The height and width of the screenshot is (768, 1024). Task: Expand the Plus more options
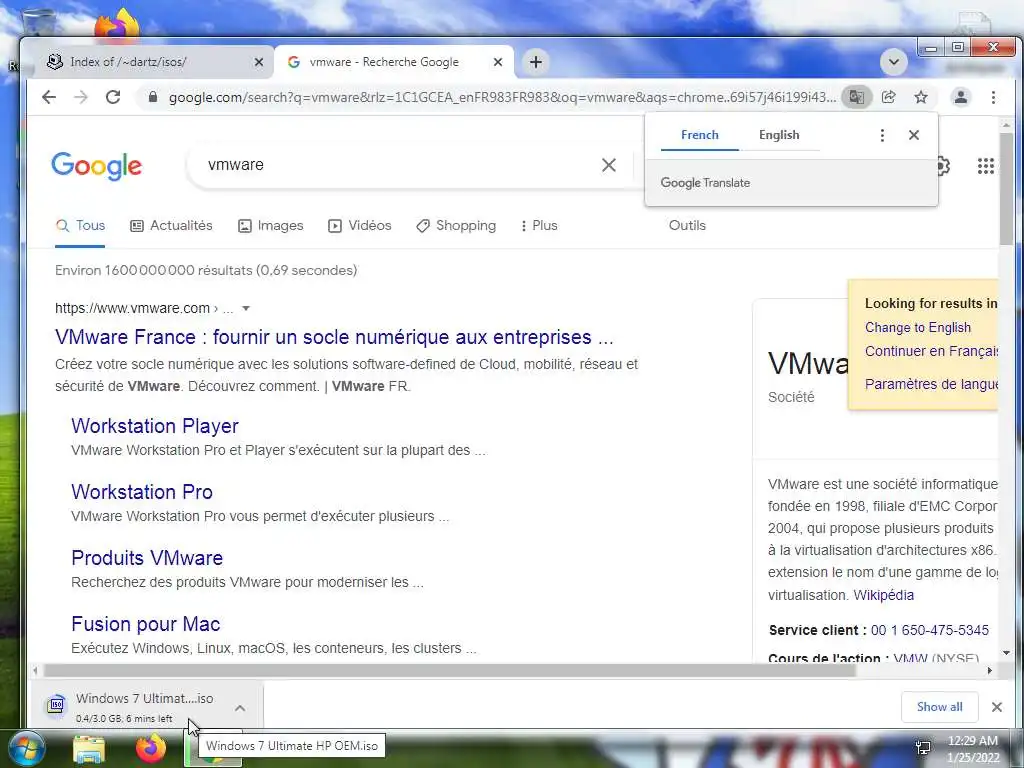pos(539,226)
